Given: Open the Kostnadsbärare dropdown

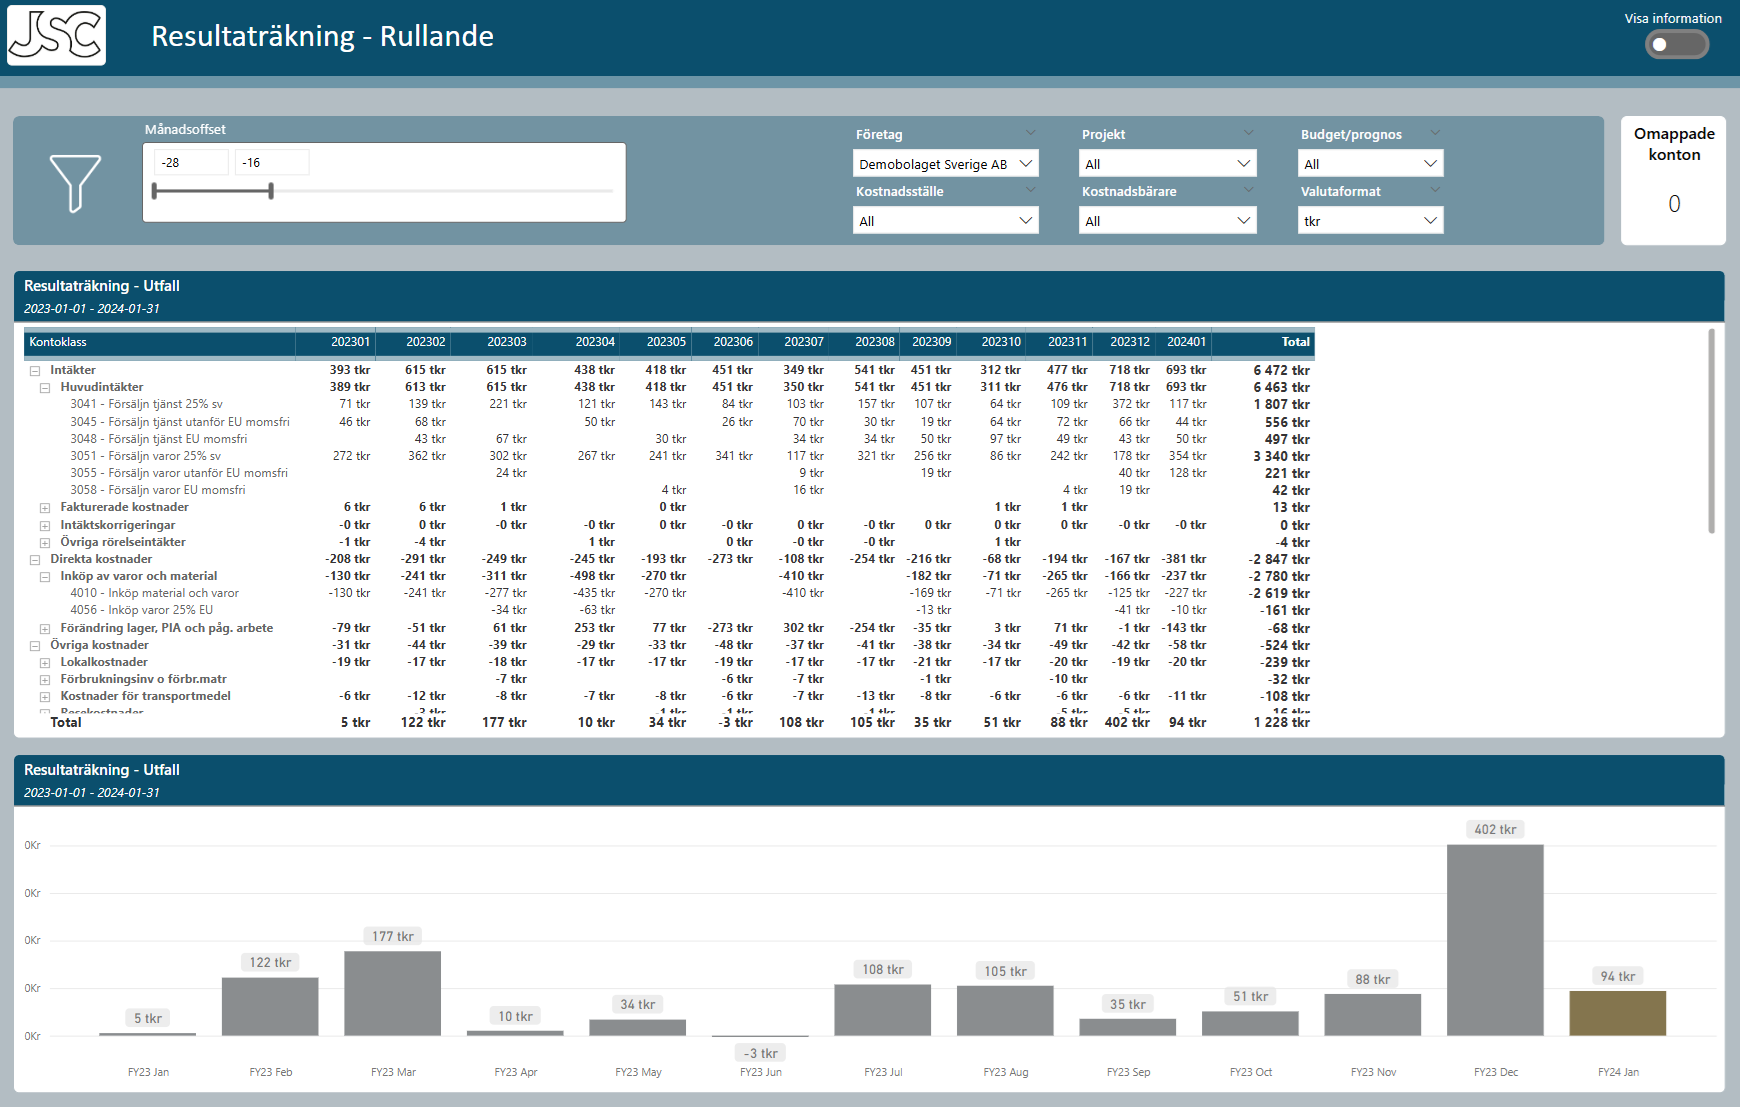Looking at the screenshot, I should pyautogui.click(x=1168, y=220).
